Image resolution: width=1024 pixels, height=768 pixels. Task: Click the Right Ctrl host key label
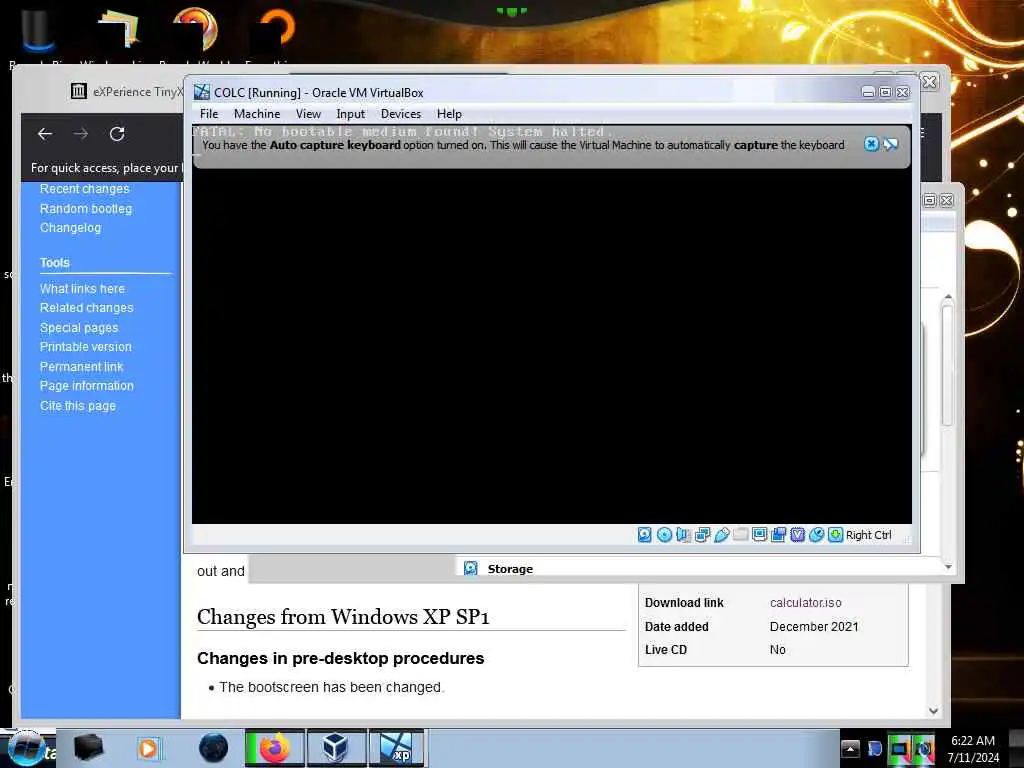pyautogui.click(x=869, y=535)
